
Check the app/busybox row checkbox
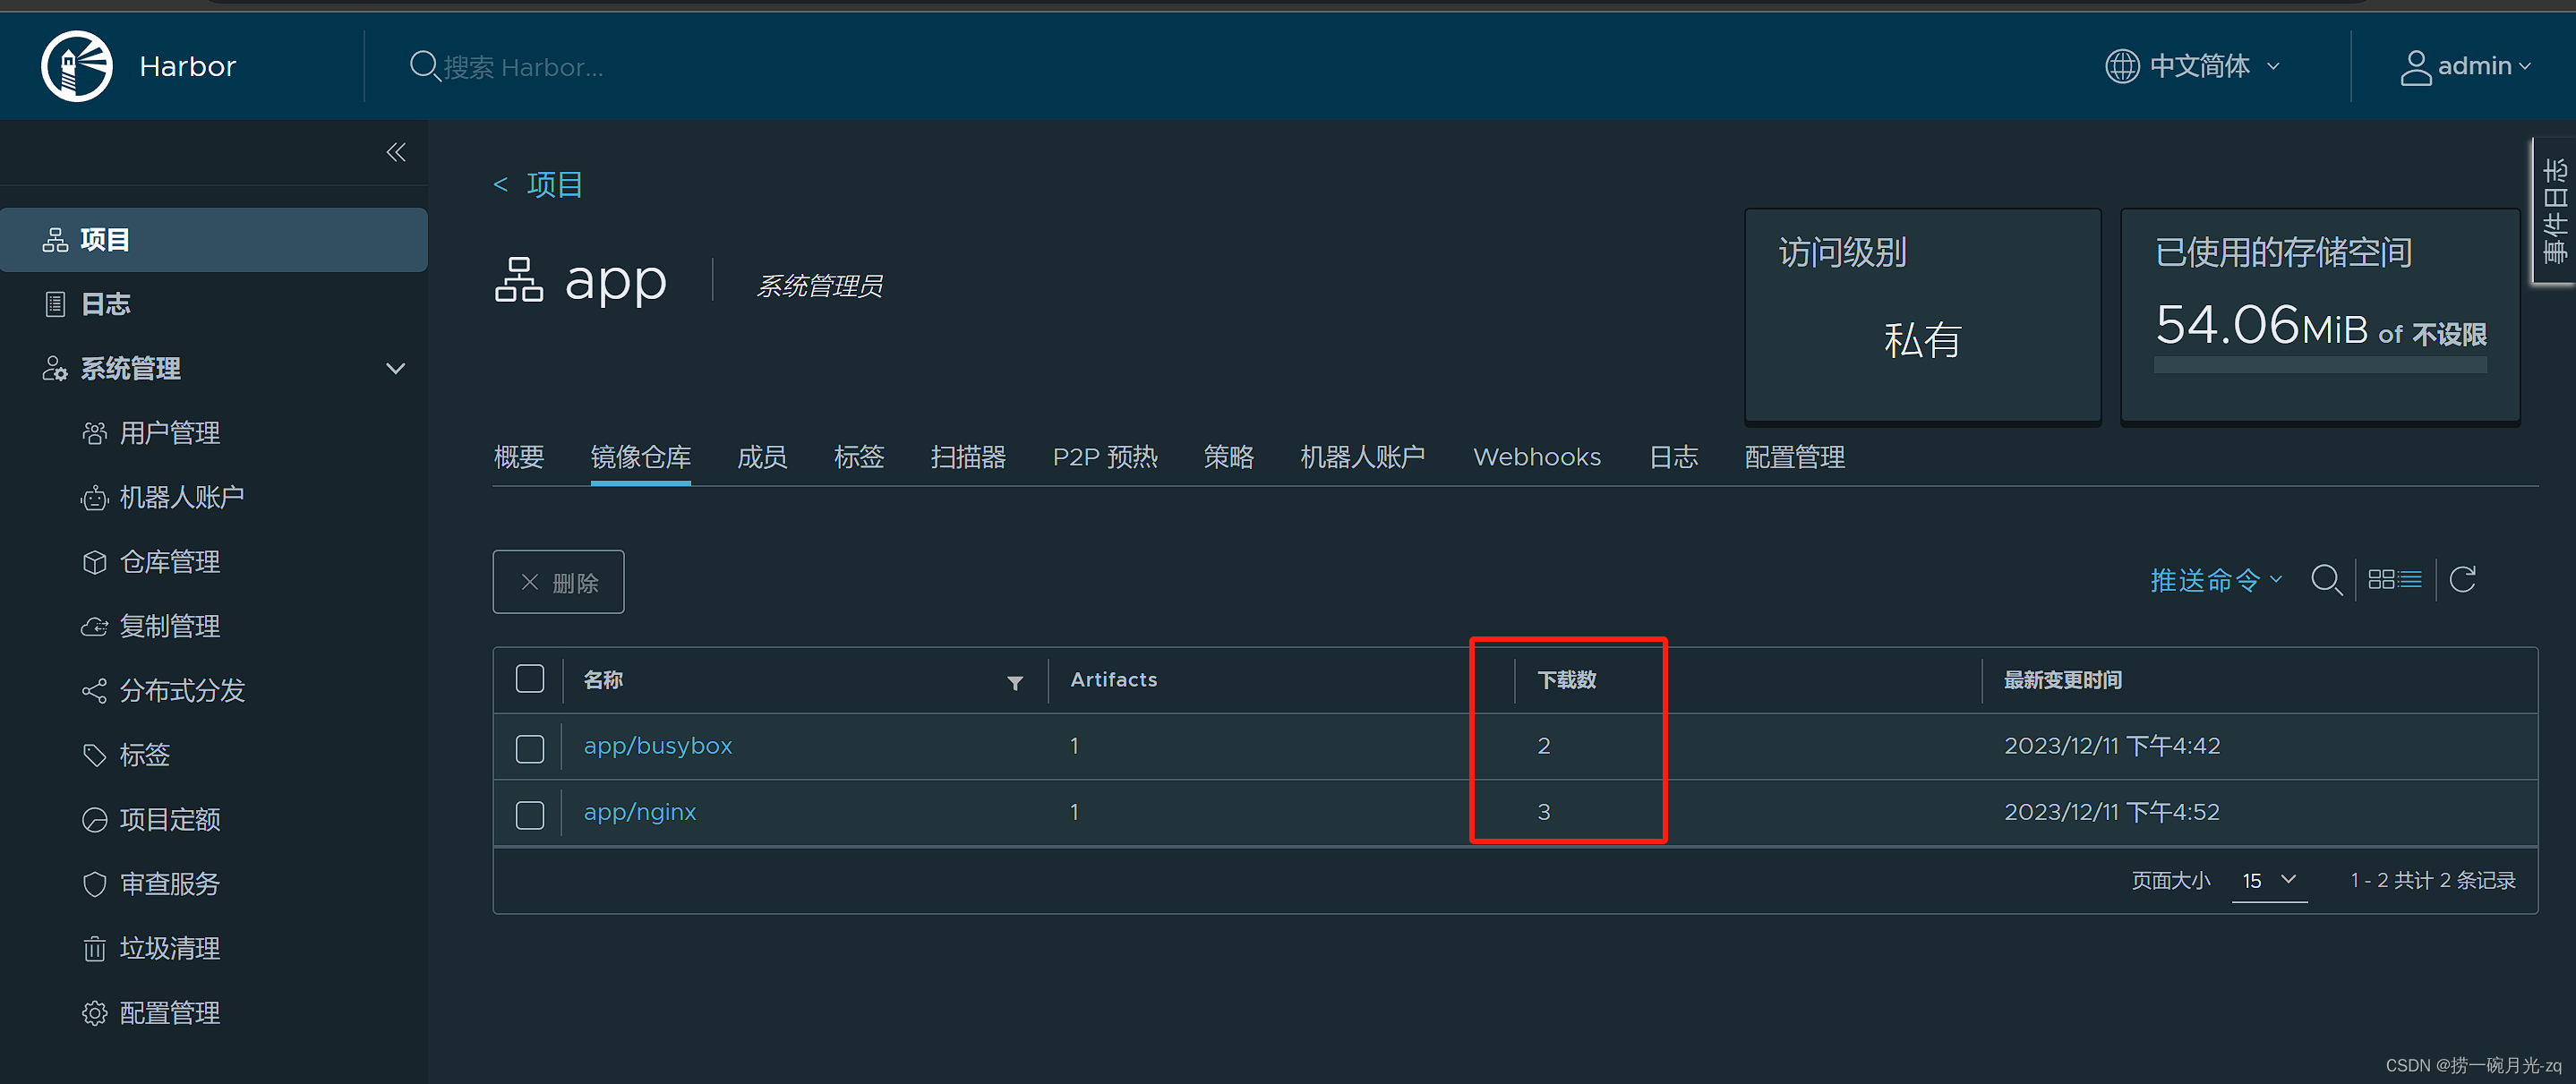530,749
